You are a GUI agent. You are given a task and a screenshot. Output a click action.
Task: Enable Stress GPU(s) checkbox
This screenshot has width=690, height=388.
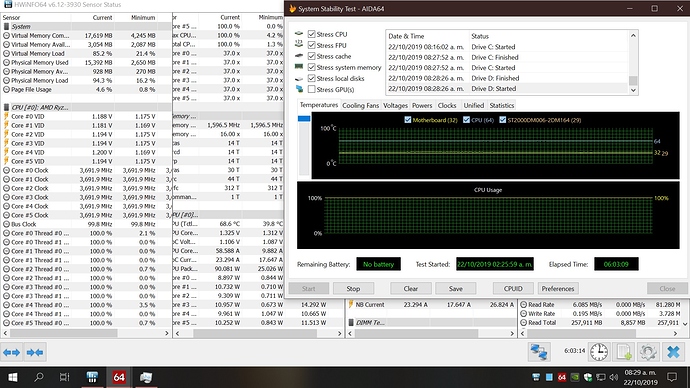pos(312,89)
